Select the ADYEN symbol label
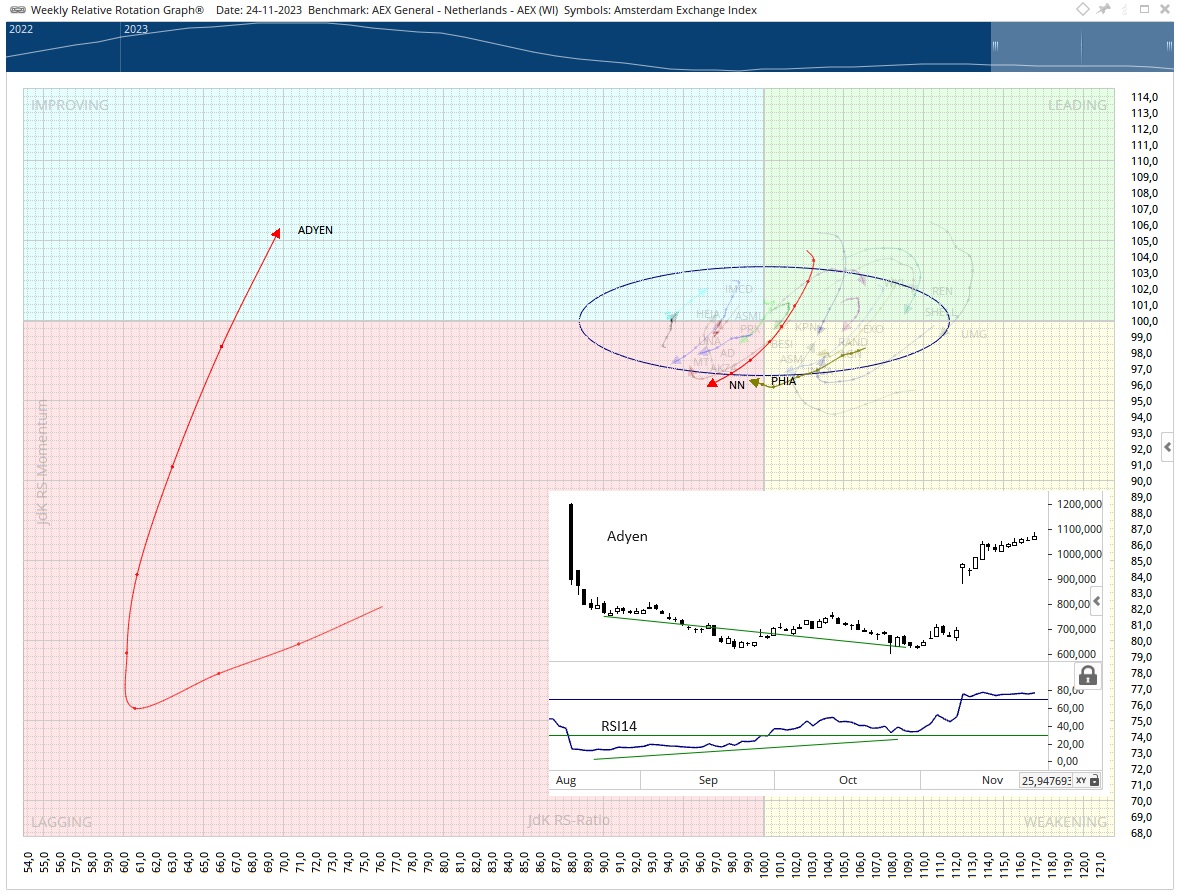The width and height of the screenshot is (1177, 895). (315, 230)
